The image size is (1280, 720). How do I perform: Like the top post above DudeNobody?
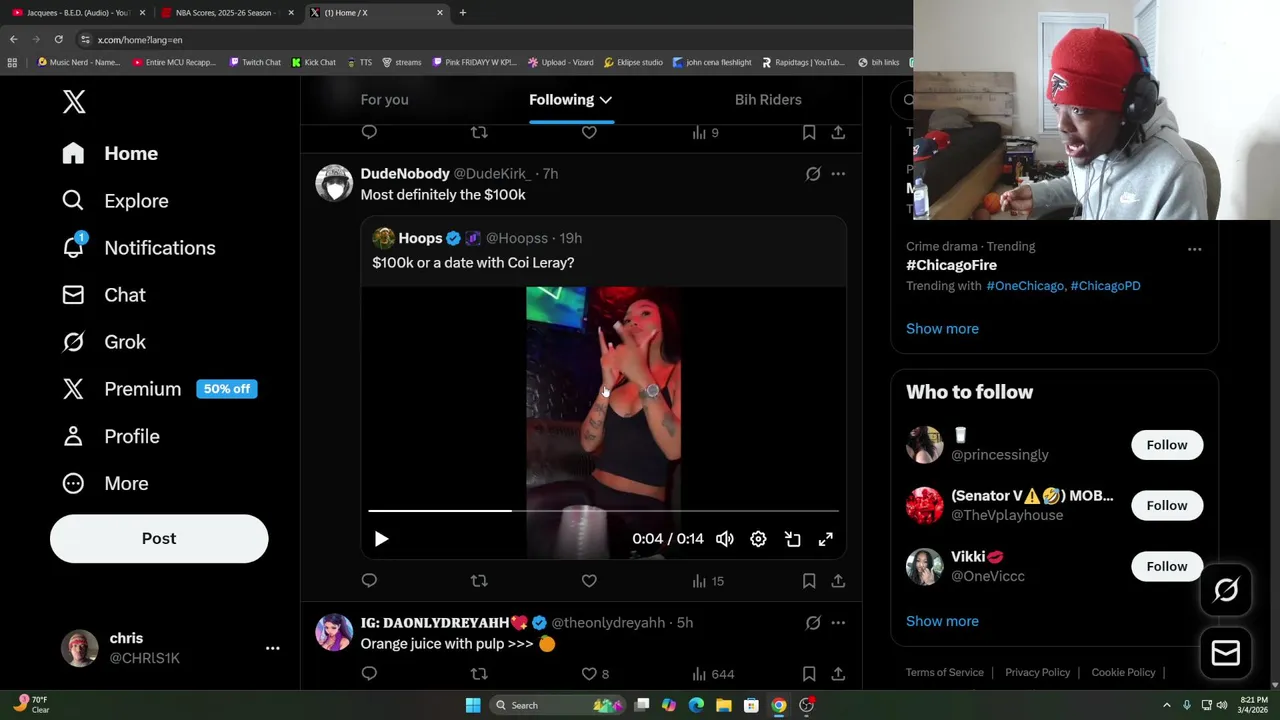(589, 132)
